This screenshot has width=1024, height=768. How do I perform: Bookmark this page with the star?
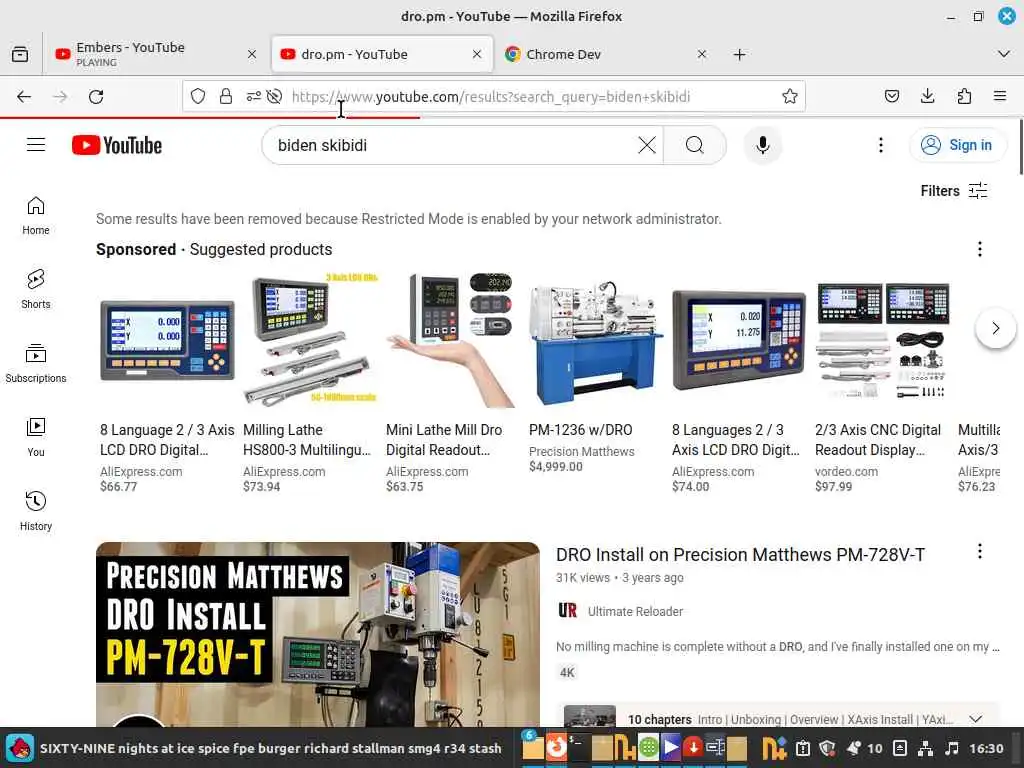(790, 97)
